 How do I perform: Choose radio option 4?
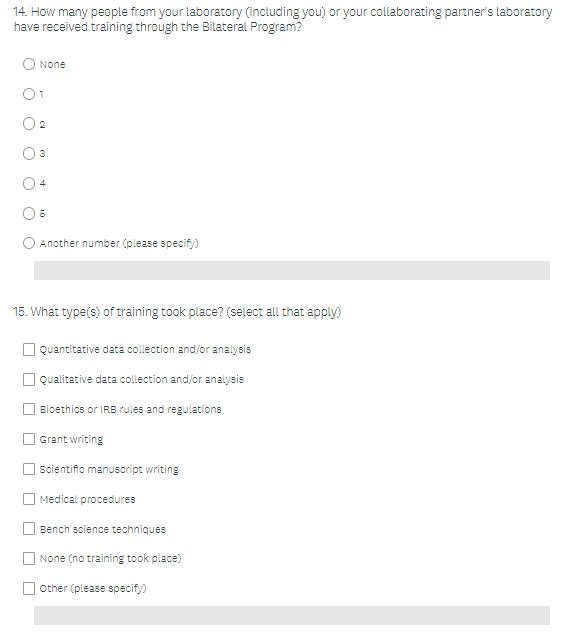click(x=29, y=183)
